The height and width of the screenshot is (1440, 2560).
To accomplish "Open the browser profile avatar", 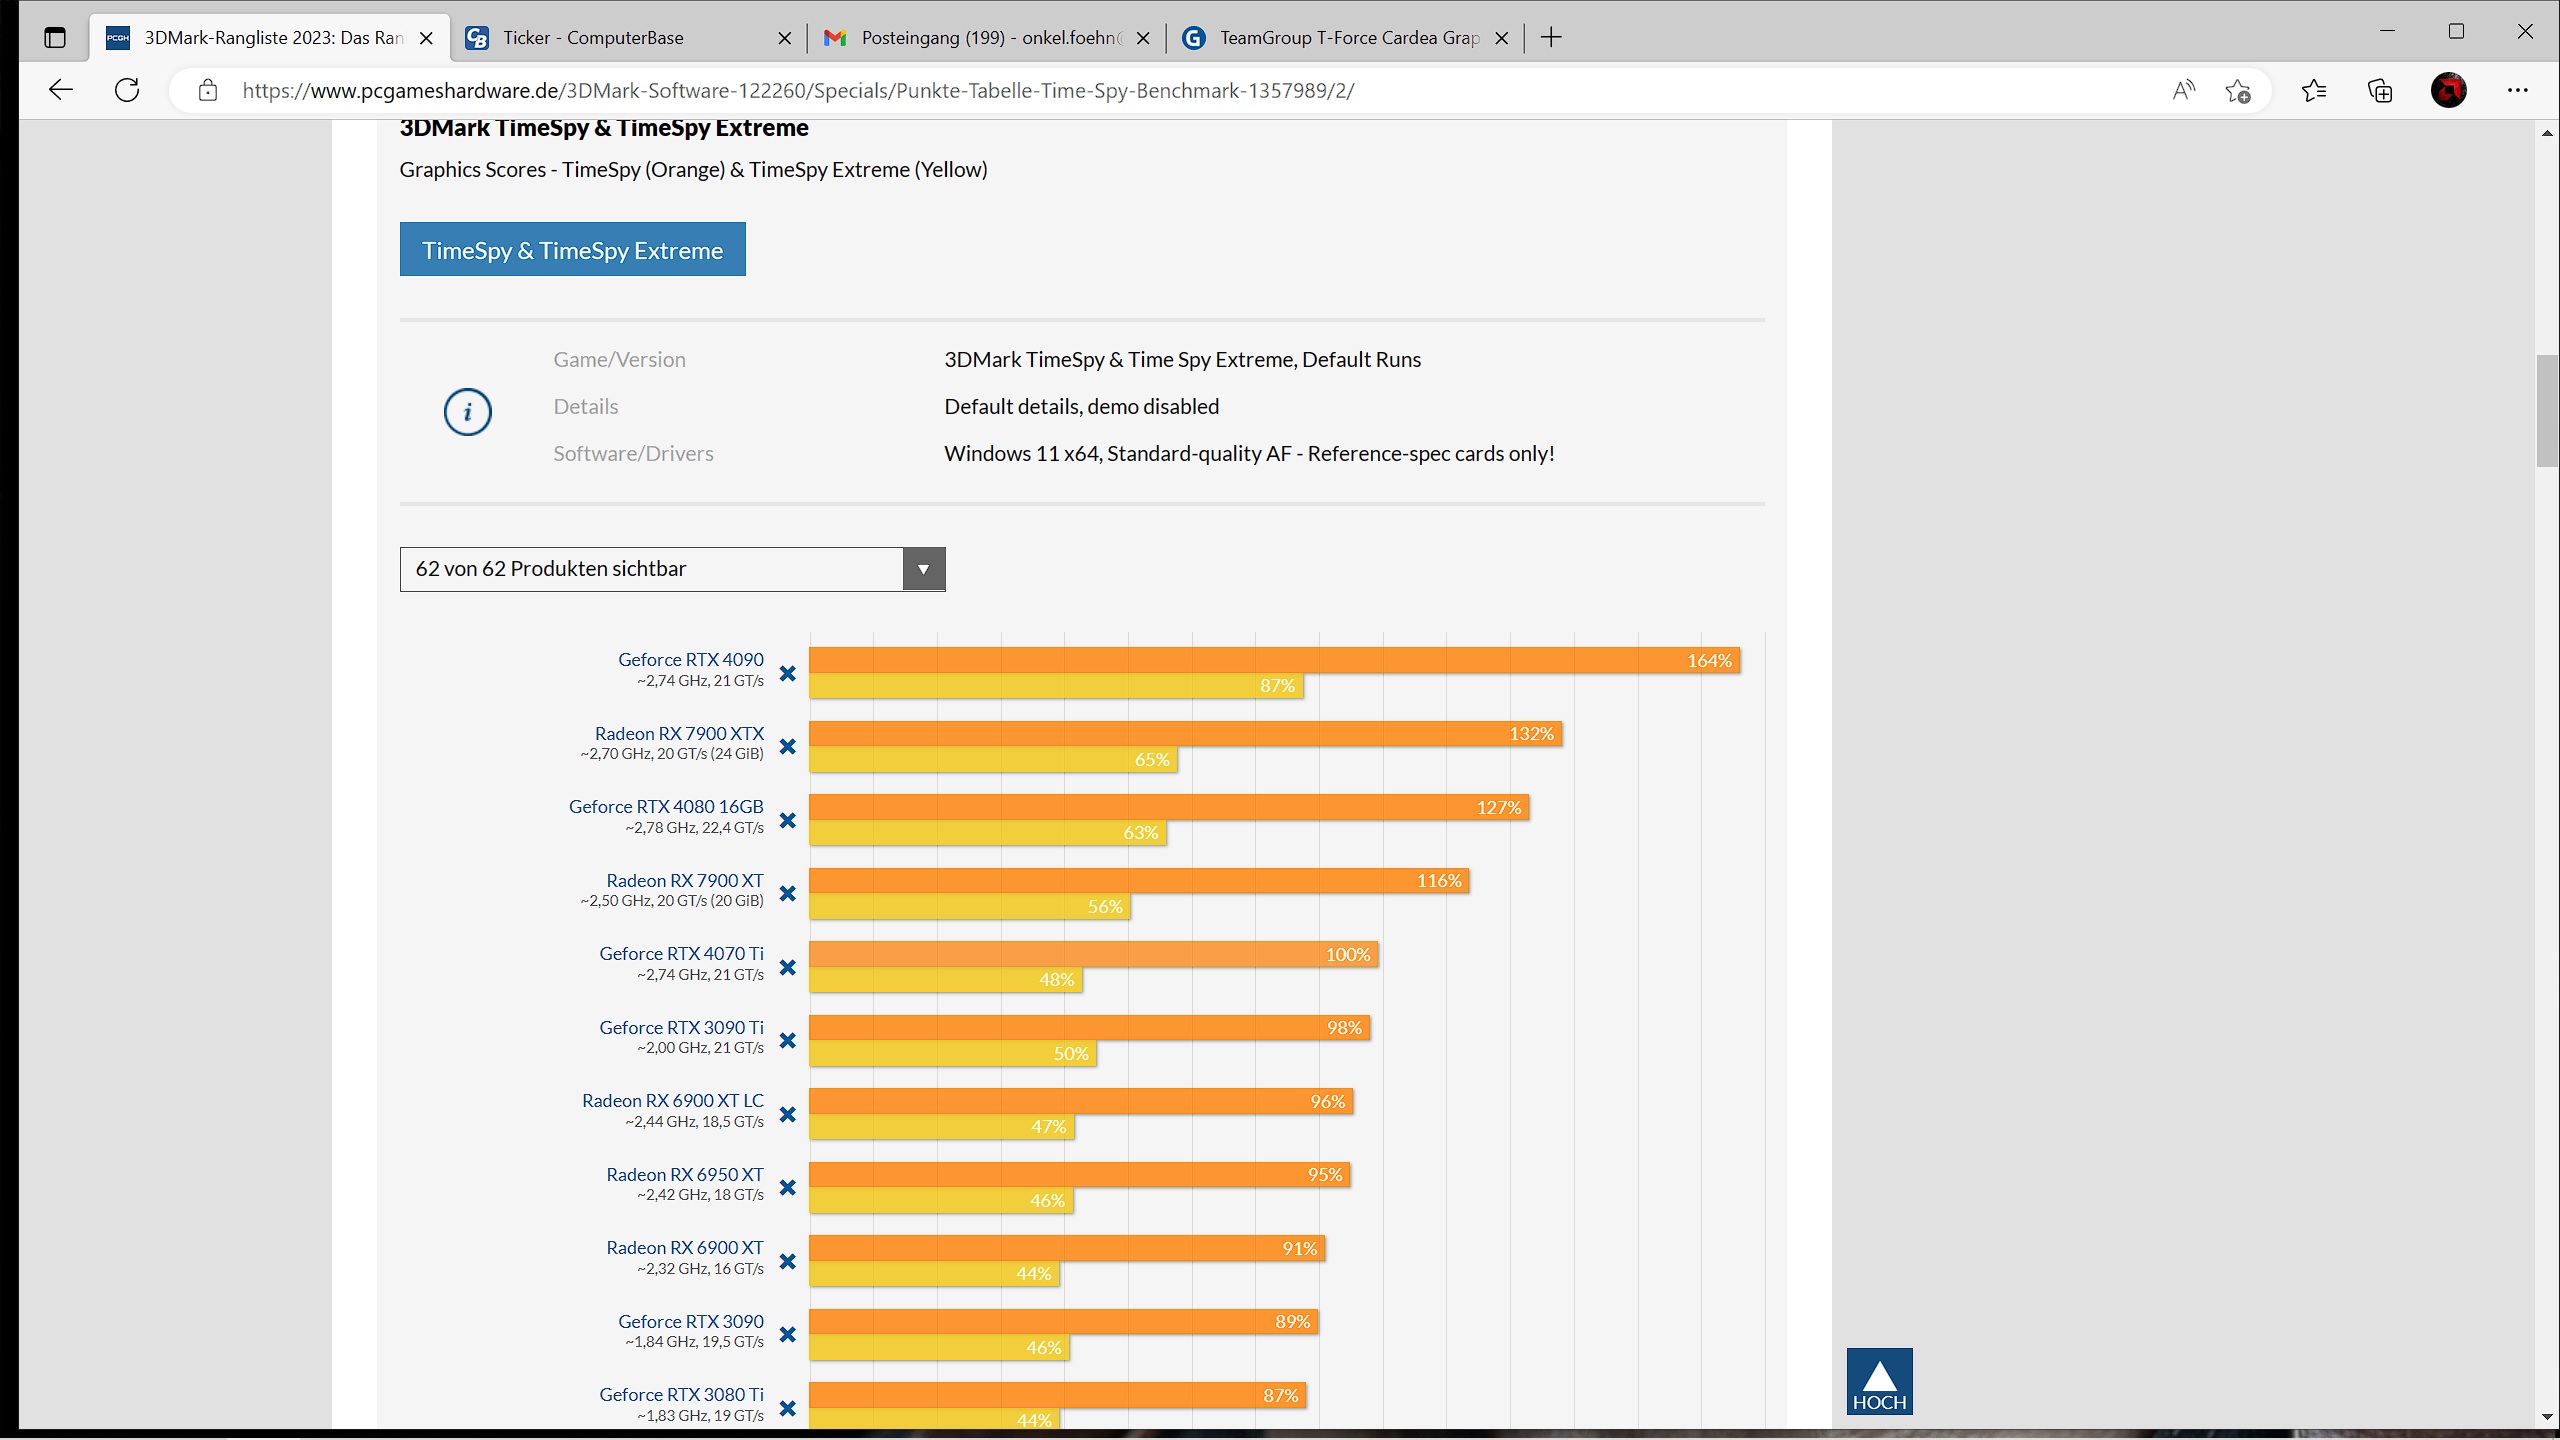I will click(2448, 91).
